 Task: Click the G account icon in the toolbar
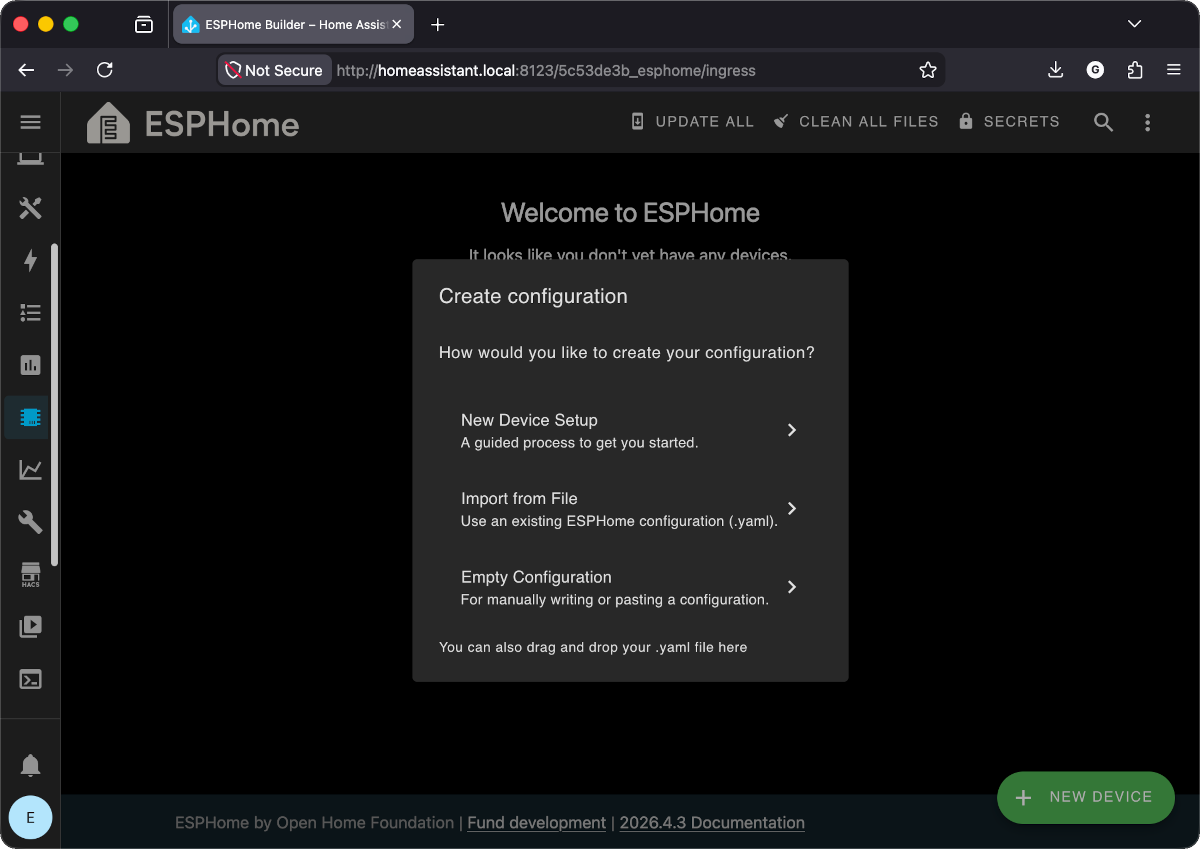[1095, 70]
